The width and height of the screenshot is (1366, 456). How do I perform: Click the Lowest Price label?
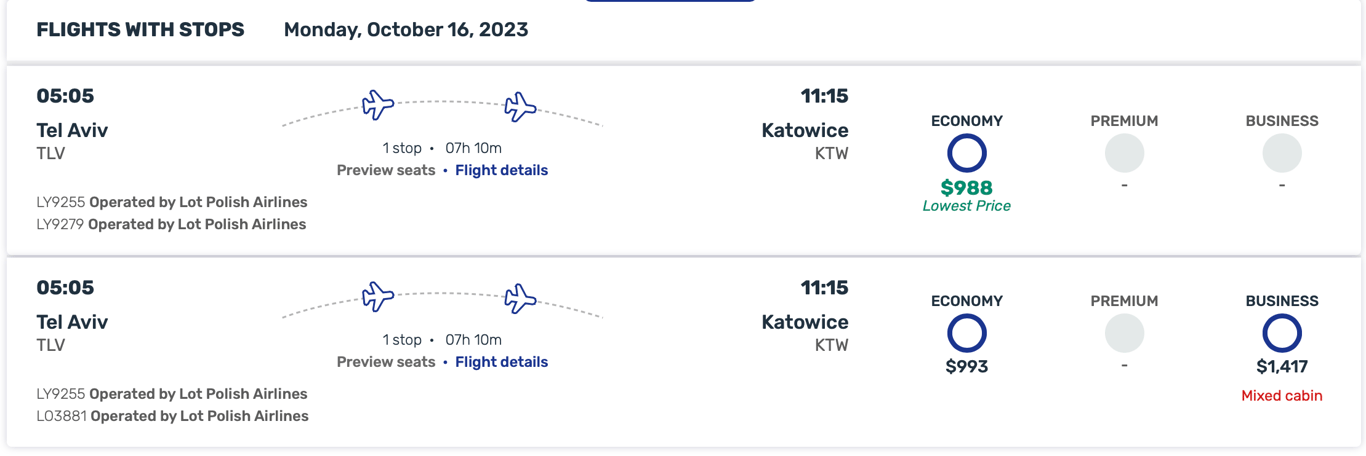966,206
